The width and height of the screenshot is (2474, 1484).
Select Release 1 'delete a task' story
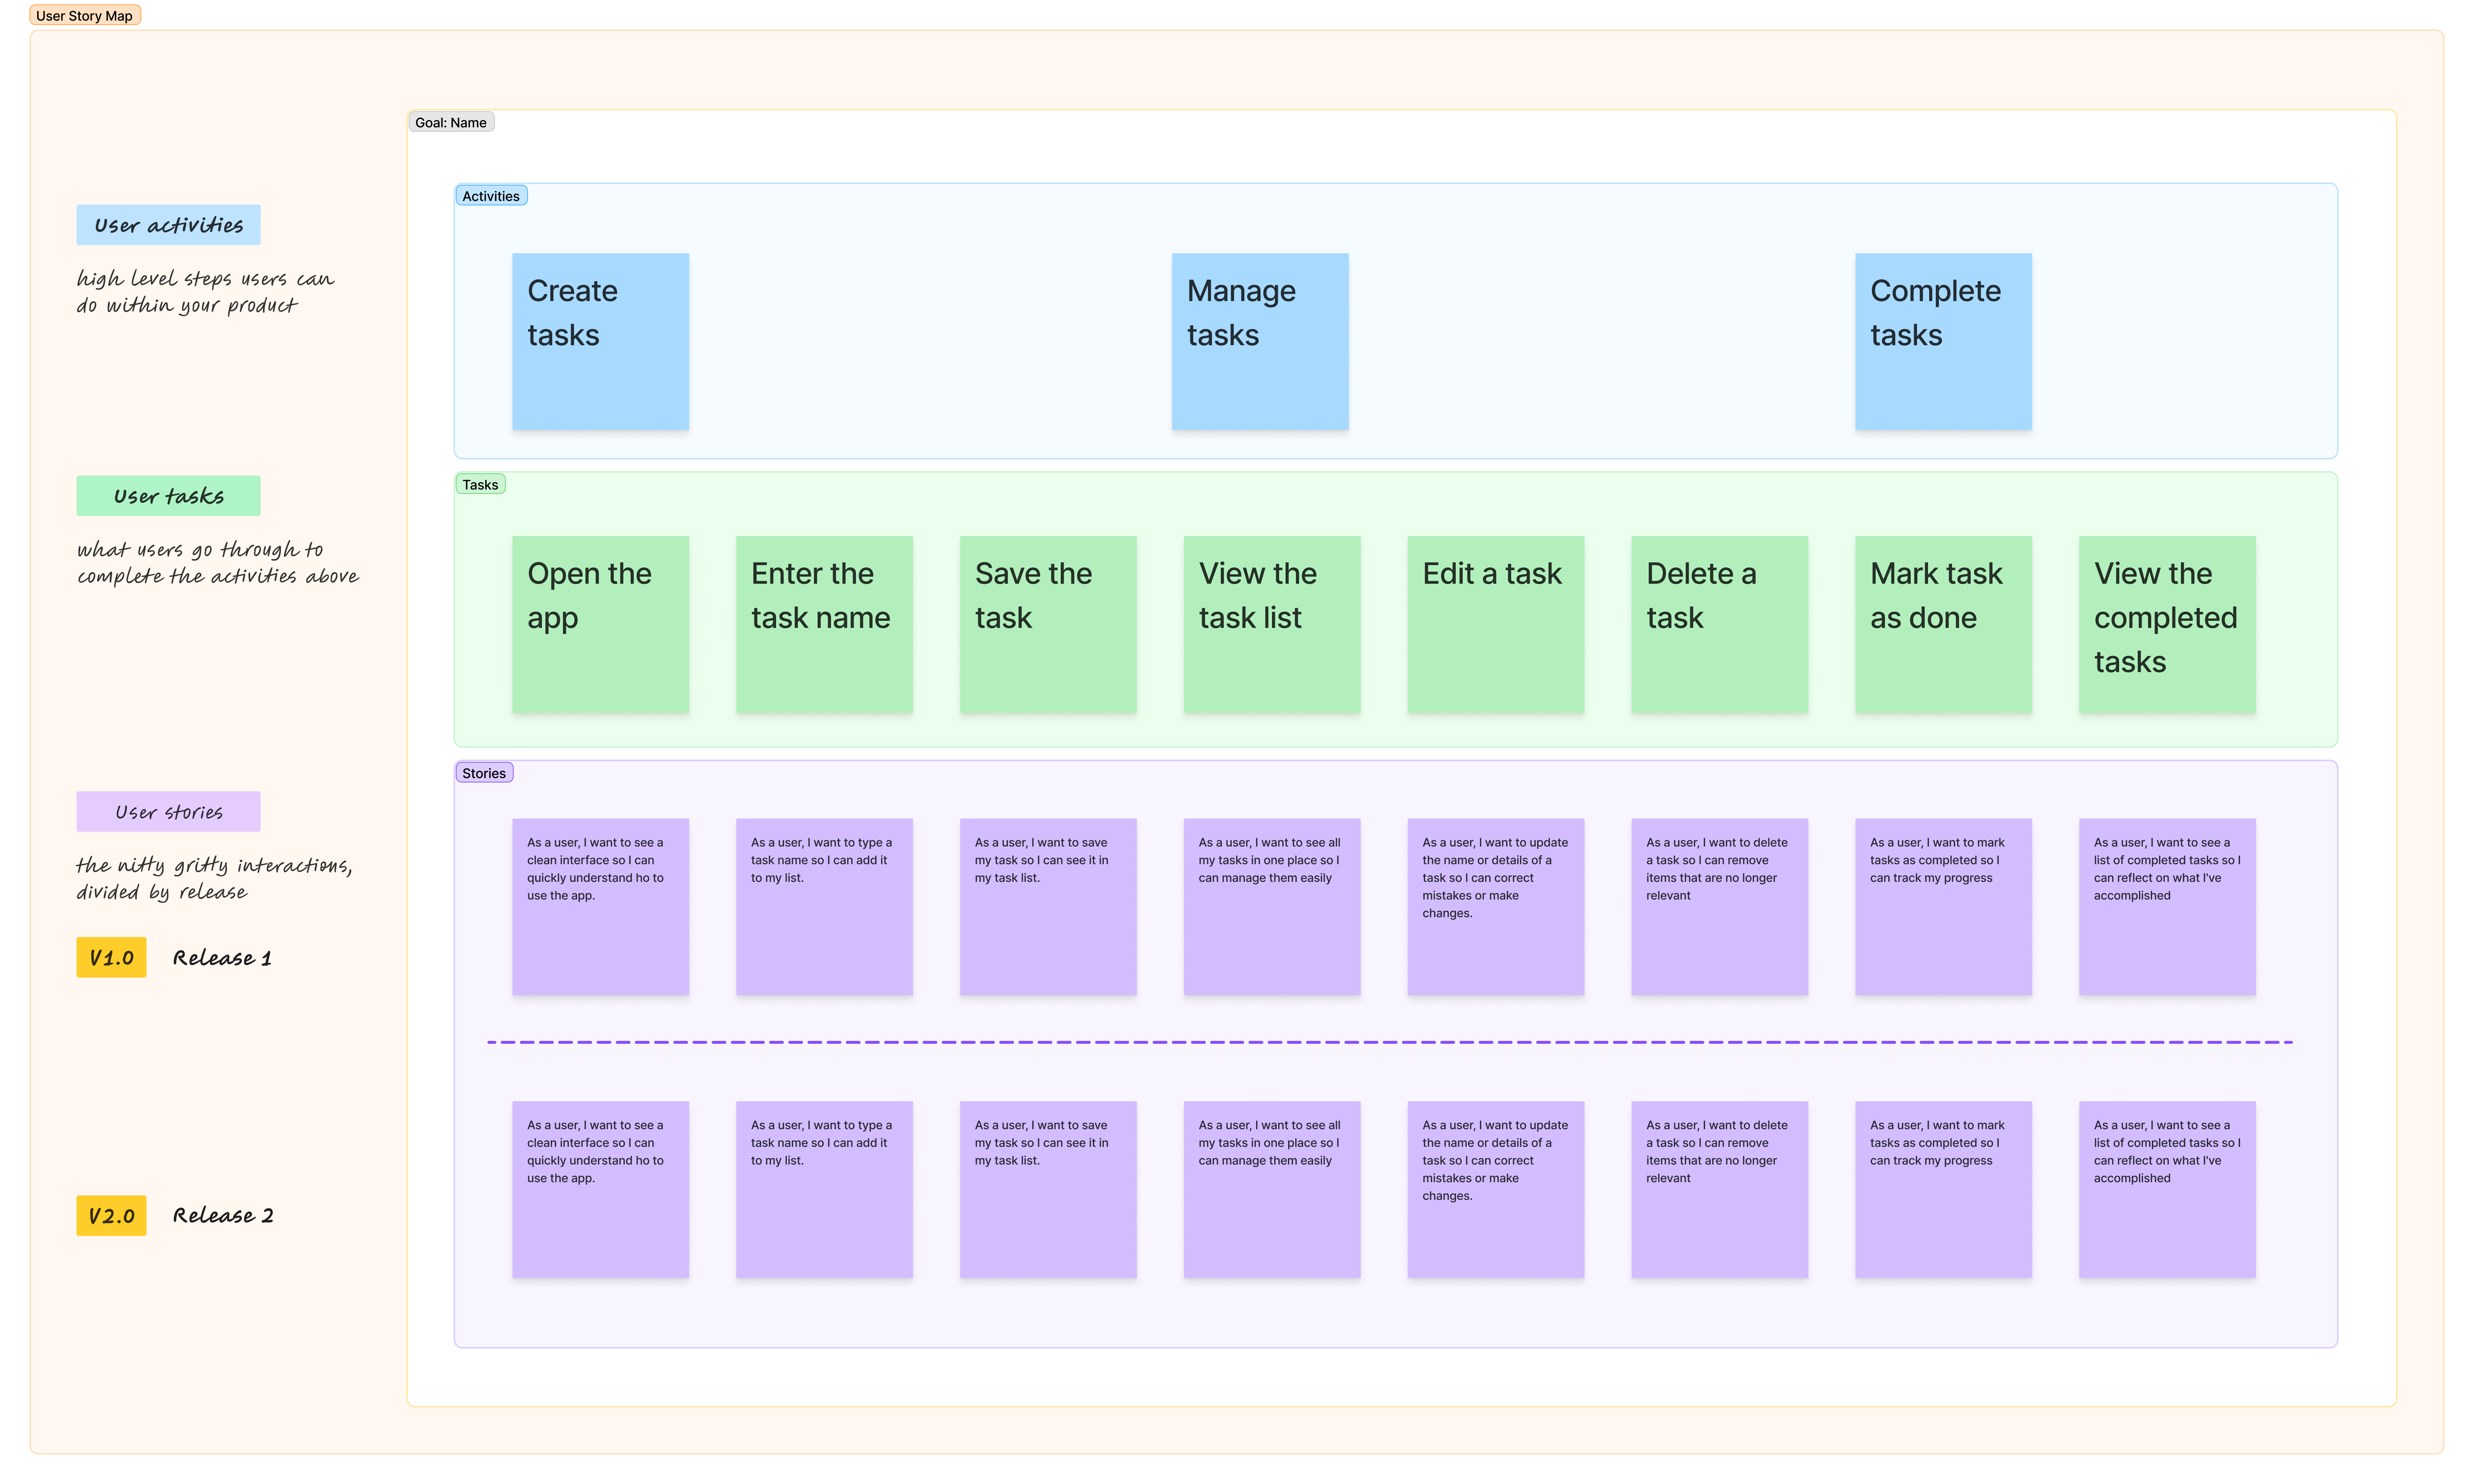pos(1720,907)
